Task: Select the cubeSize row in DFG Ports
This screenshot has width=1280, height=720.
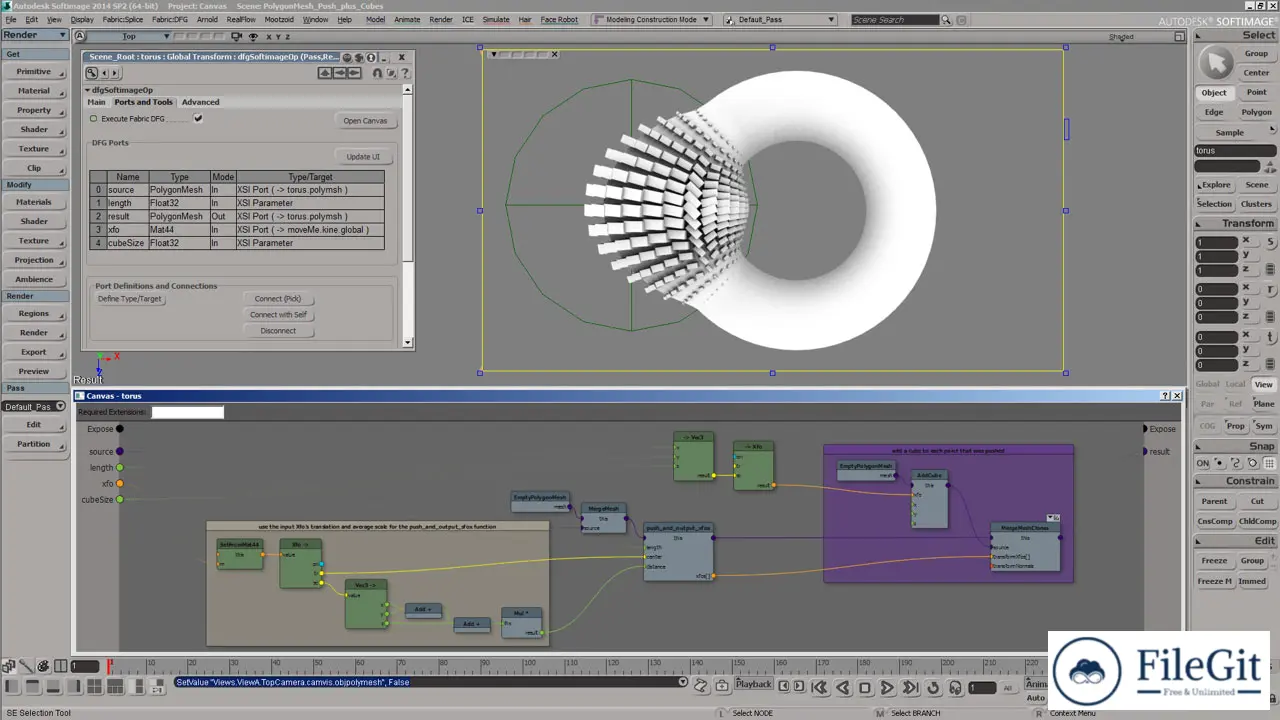Action: 237,243
